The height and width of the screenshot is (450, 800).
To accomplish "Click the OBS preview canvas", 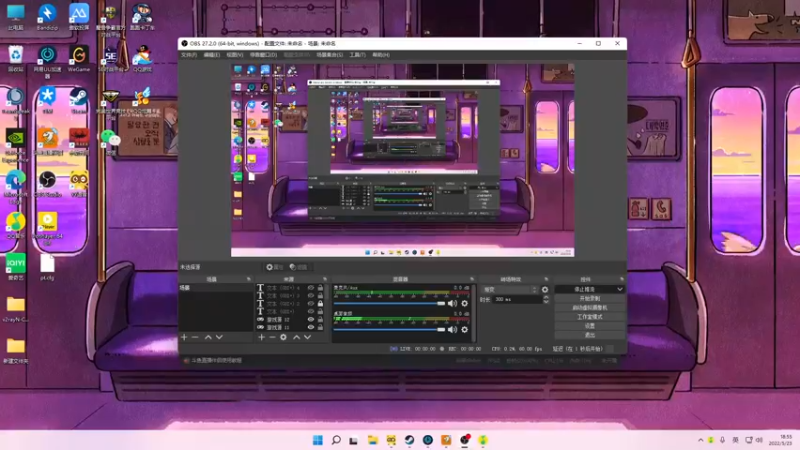I will (x=403, y=160).
